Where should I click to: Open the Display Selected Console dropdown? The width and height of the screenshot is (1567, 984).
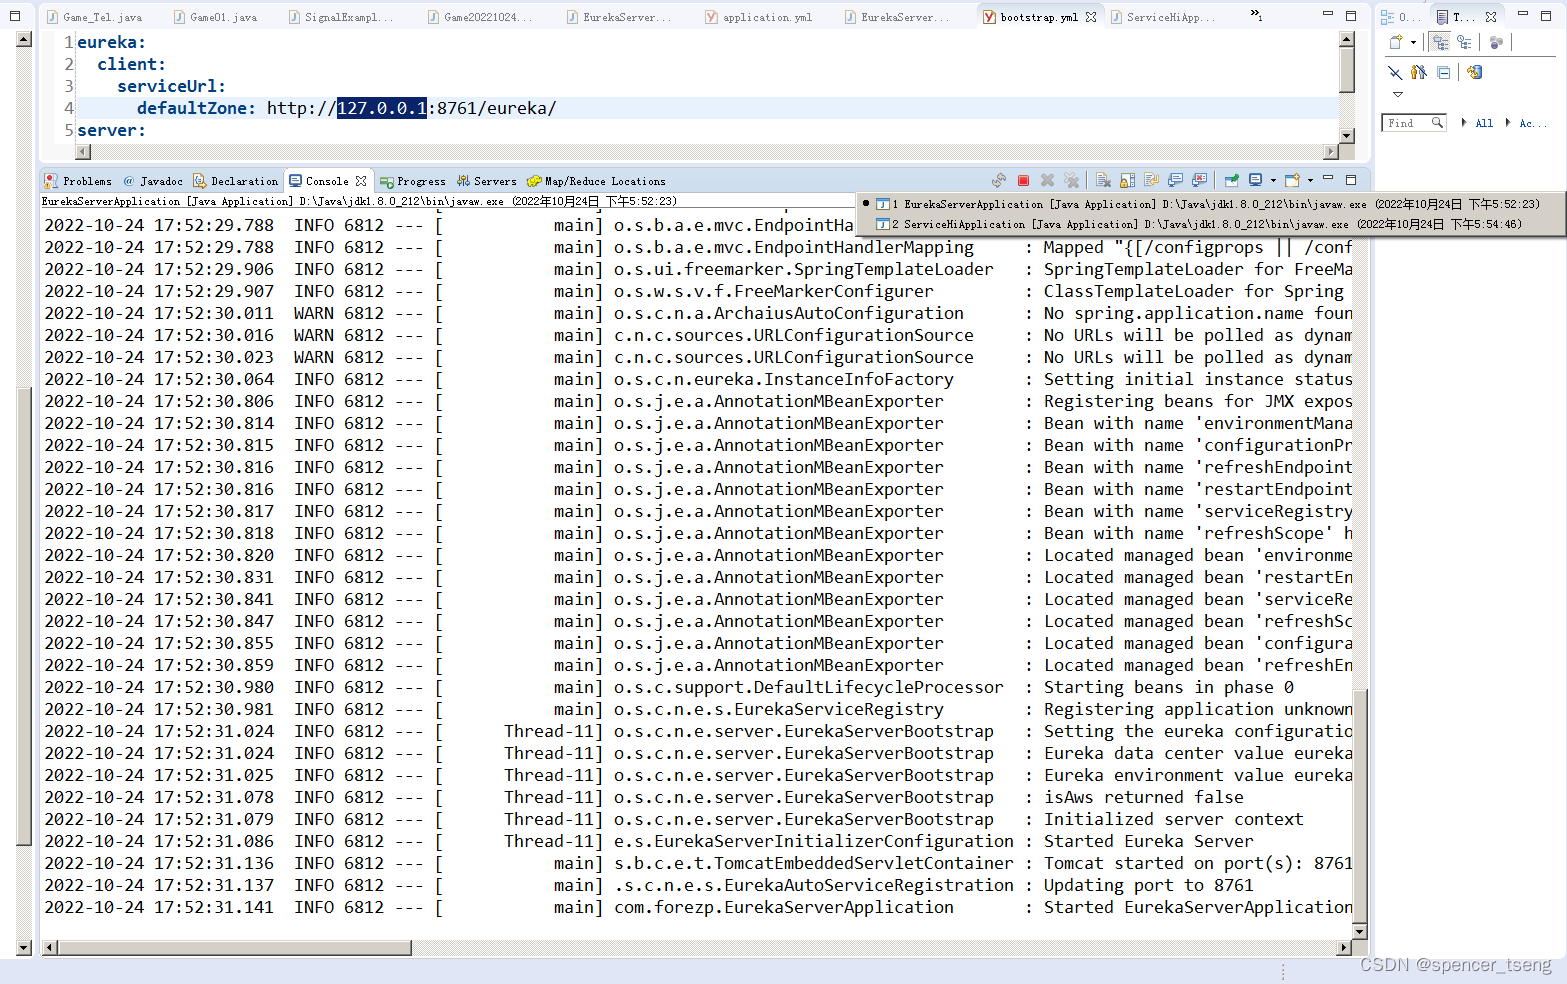1273,180
